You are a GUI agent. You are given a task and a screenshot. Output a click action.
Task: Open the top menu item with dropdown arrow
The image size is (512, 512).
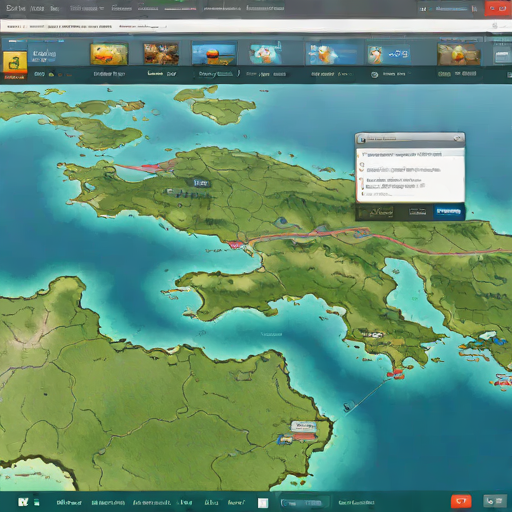(87, 8)
